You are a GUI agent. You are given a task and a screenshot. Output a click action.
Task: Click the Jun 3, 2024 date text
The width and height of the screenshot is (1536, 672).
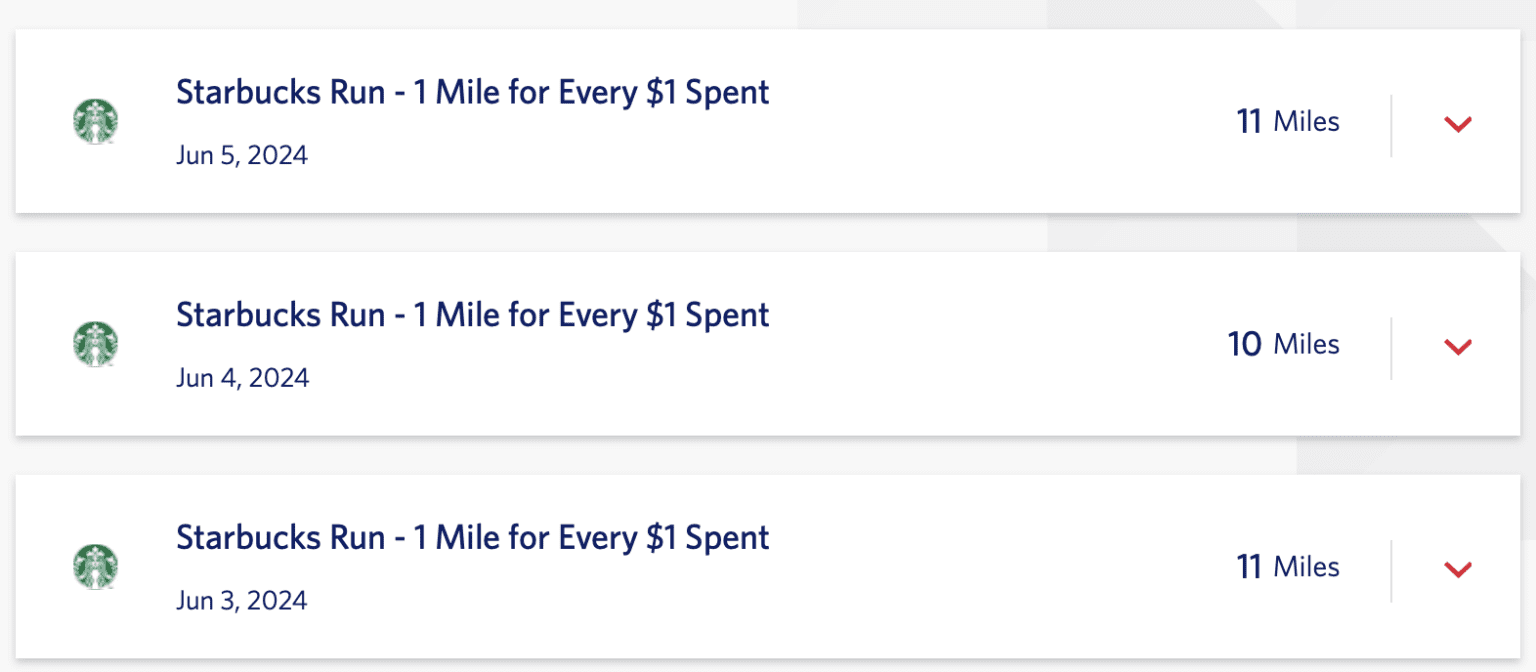[x=242, y=600]
